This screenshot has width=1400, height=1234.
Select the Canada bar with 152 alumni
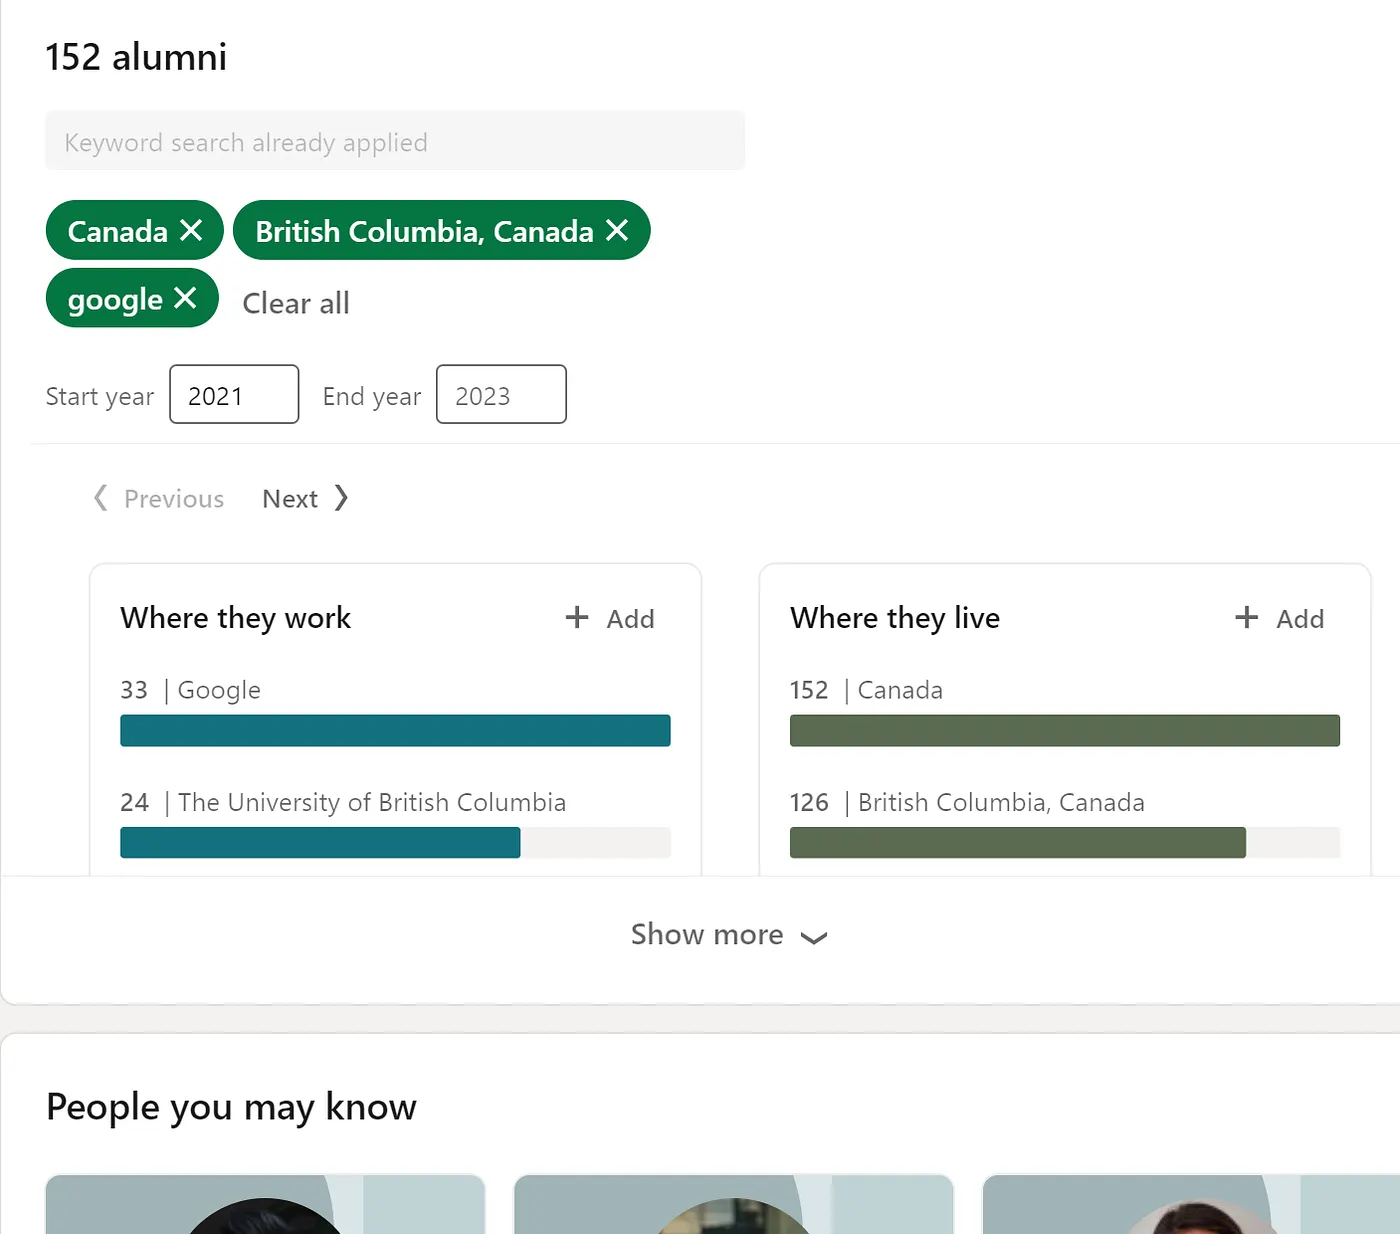pos(1065,730)
